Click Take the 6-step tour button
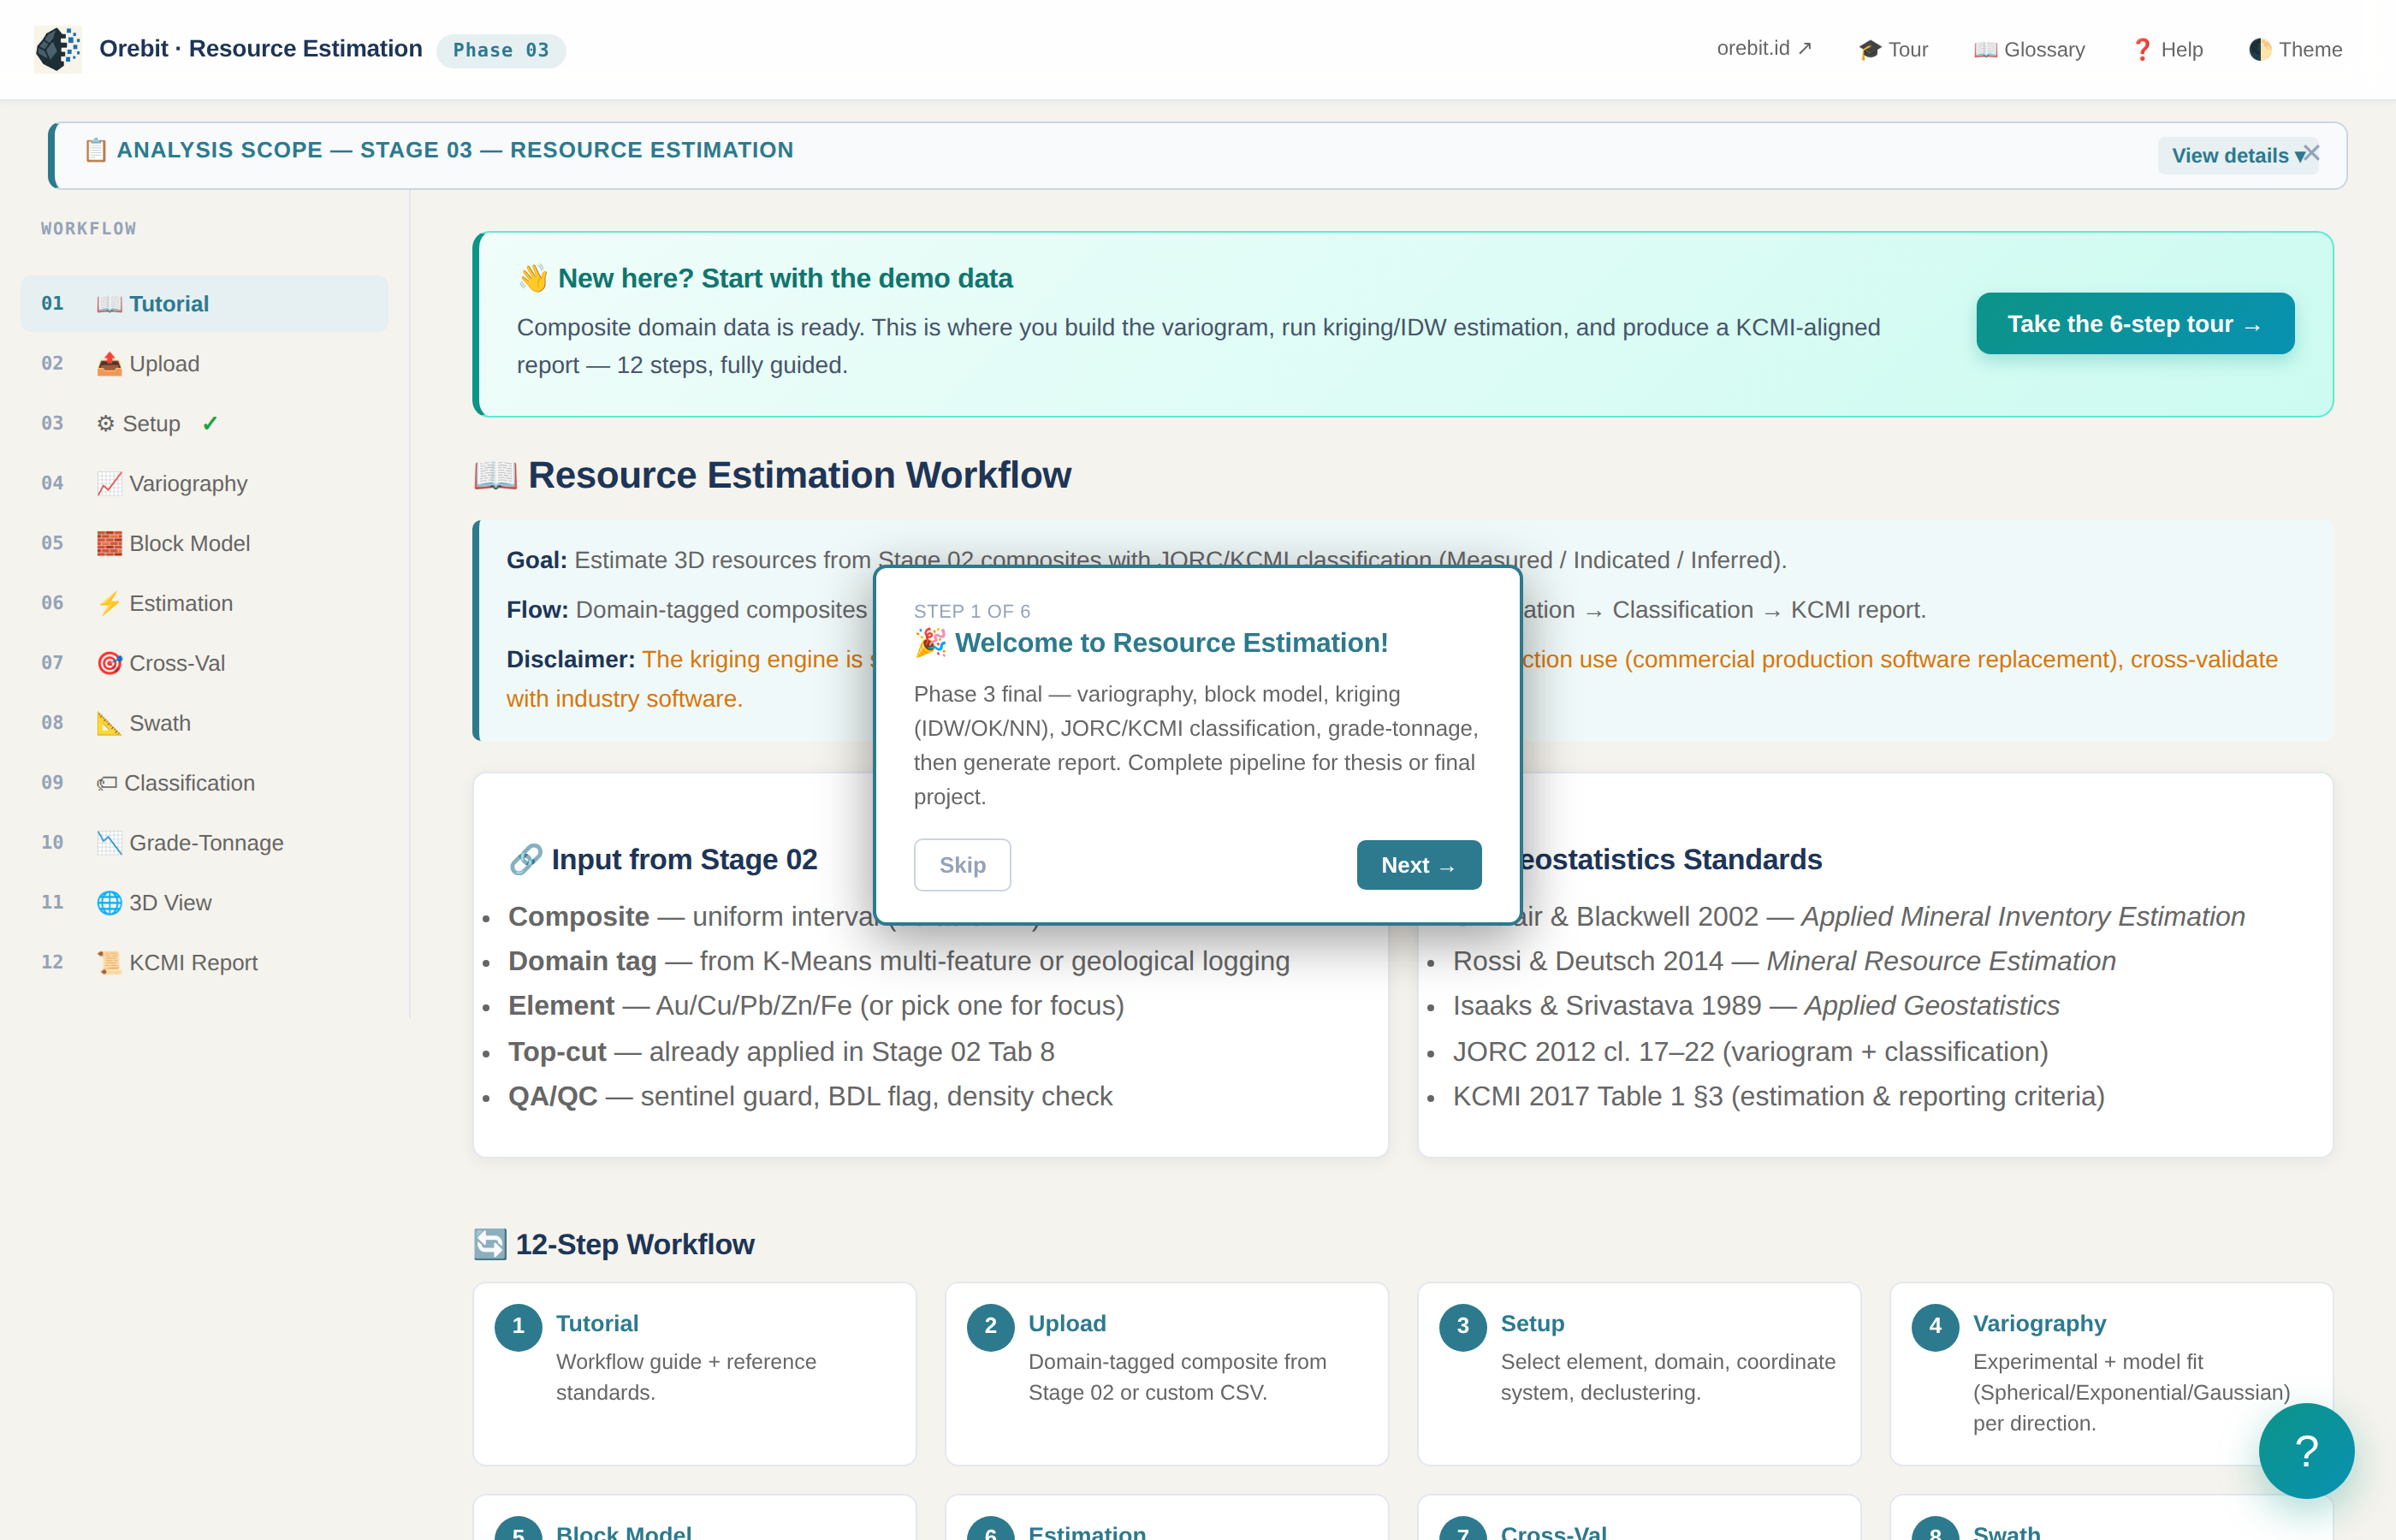2396x1540 pixels. click(x=2135, y=324)
